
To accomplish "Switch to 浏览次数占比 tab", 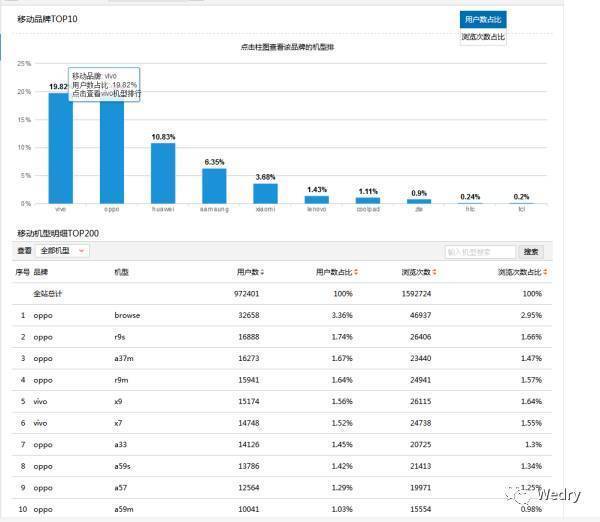I will point(483,37).
